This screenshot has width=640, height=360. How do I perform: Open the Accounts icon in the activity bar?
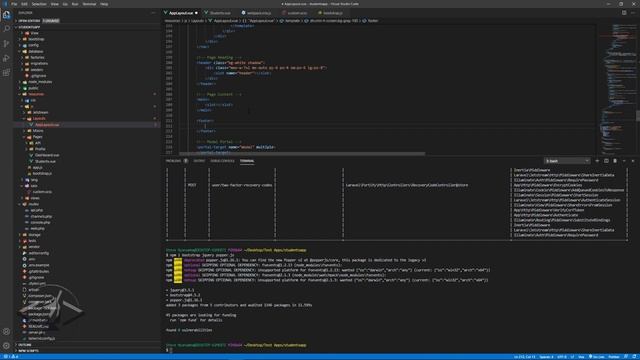click(6, 331)
